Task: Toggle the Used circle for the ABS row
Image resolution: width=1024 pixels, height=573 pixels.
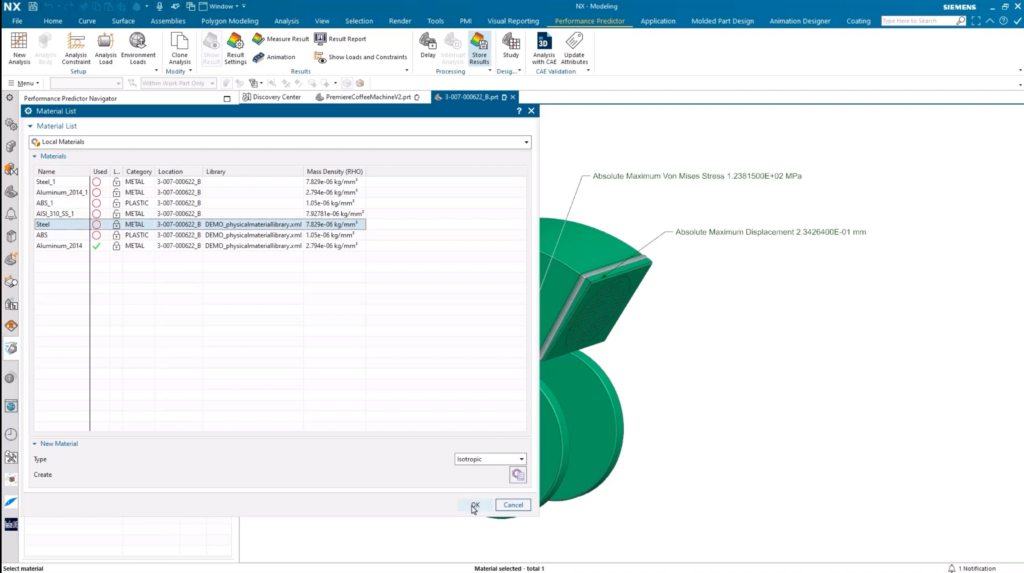Action: point(97,235)
